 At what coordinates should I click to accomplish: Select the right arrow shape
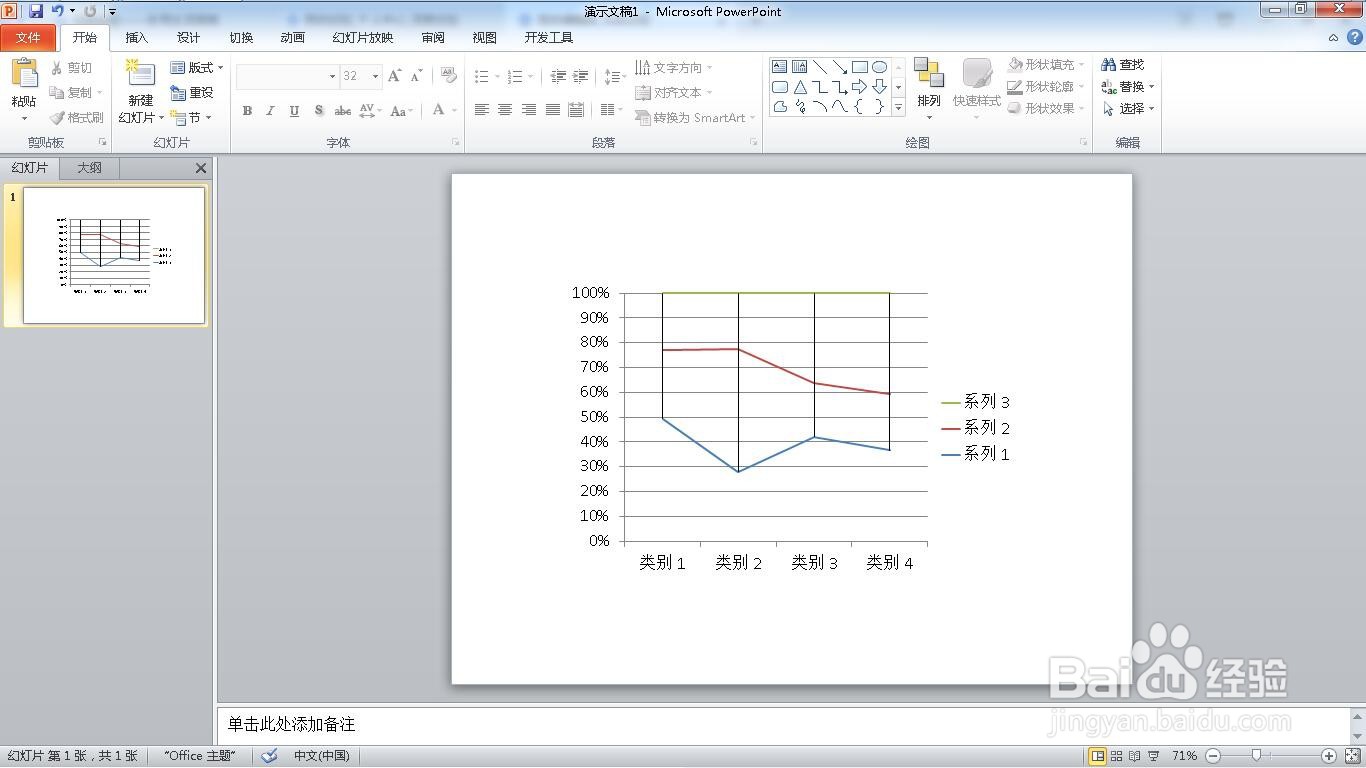pyautogui.click(x=859, y=87)
